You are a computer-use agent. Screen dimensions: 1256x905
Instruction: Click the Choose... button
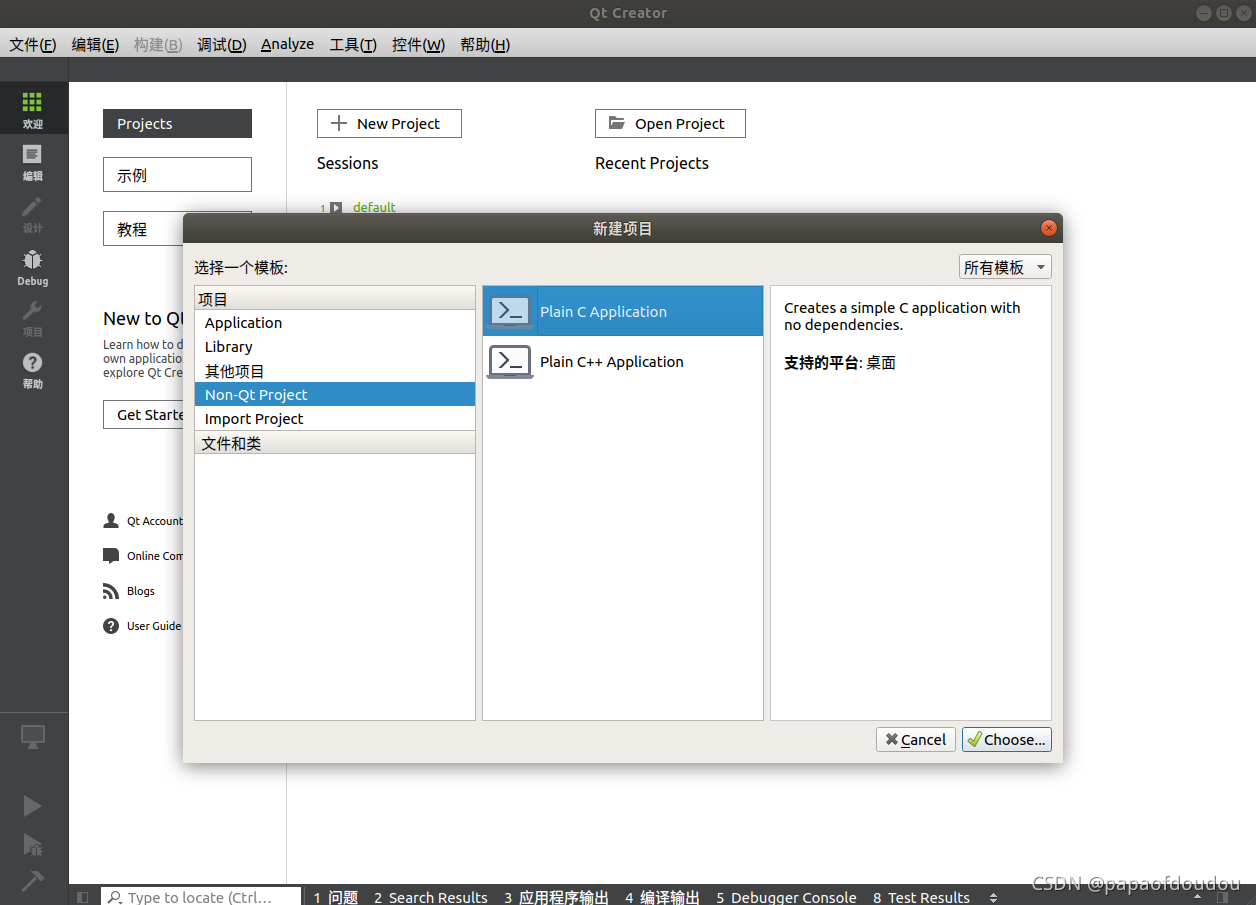pos(1006,739)
